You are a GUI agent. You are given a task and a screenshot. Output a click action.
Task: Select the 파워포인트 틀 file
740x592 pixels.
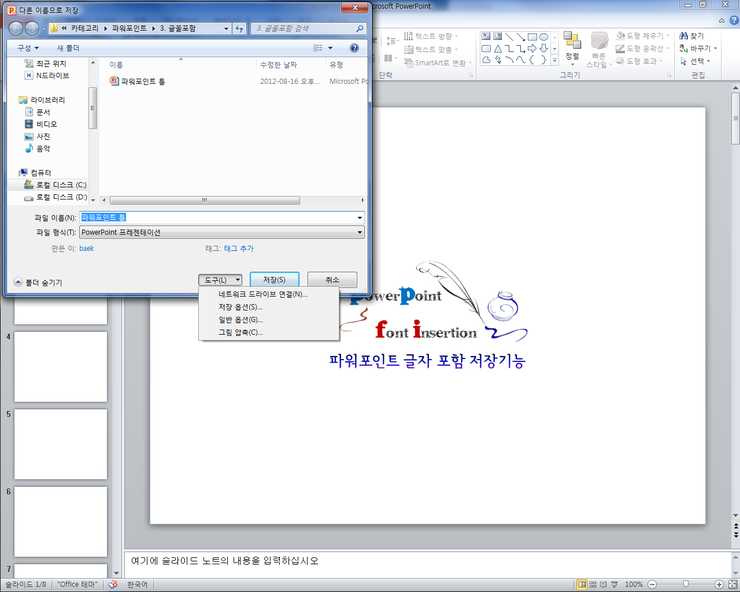pyautogui.click(x=137, y=81)
